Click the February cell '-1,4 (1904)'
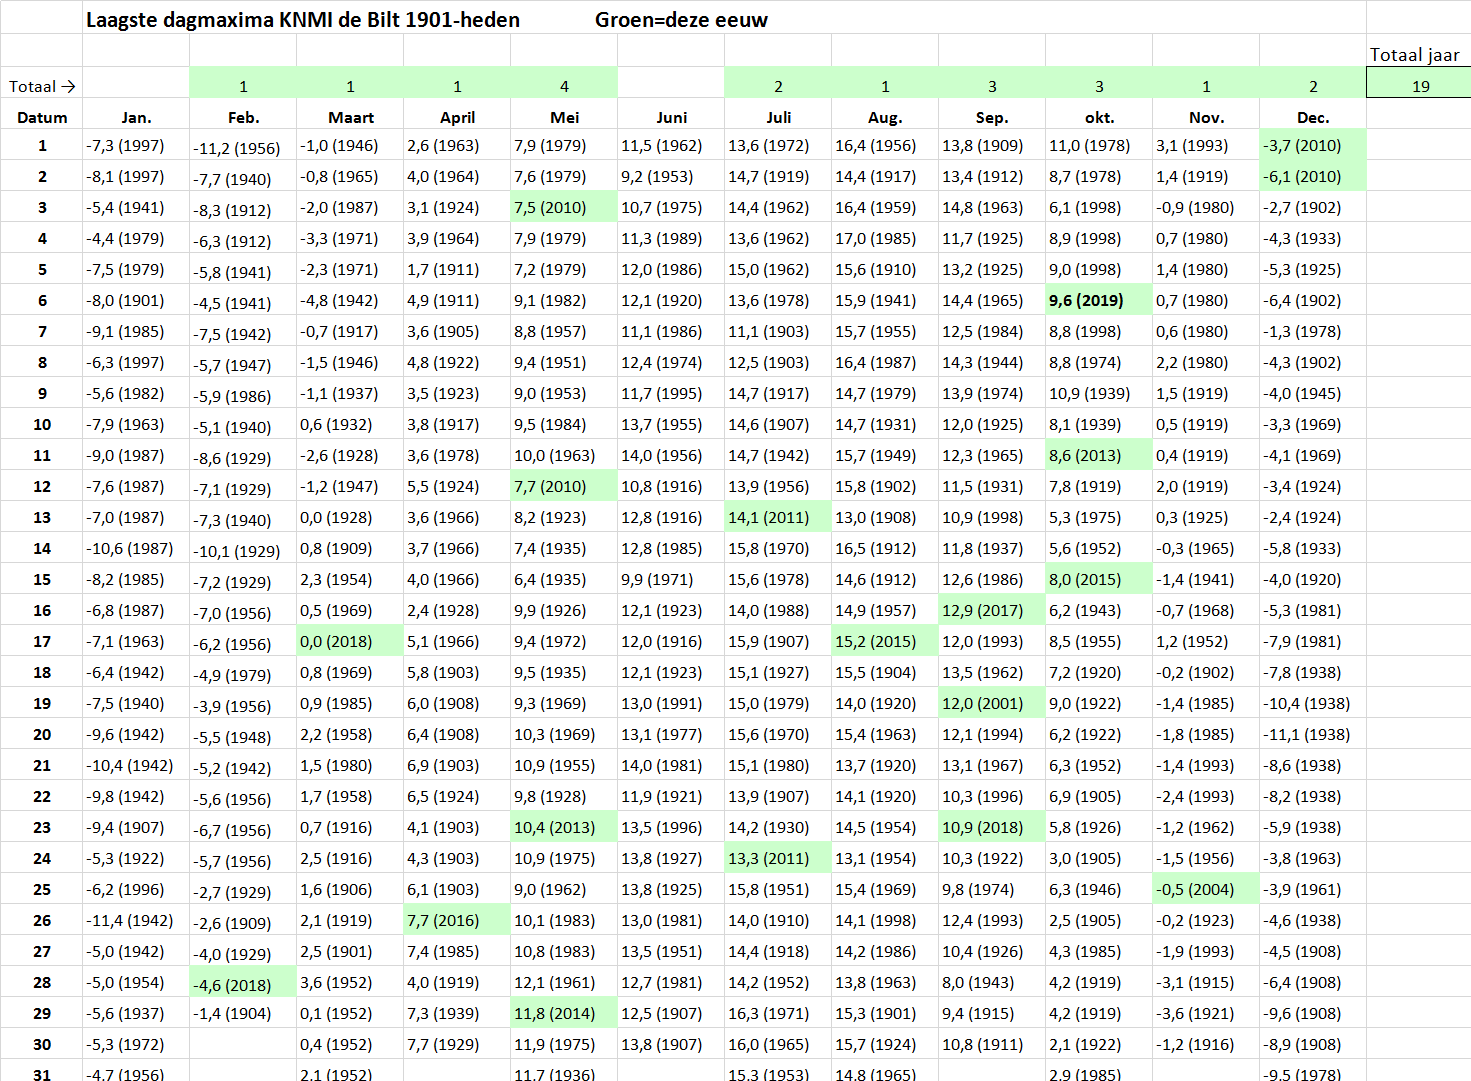Viewport: 1471px width, 1081px height. pyautogui.click(x=243, y=1013)
